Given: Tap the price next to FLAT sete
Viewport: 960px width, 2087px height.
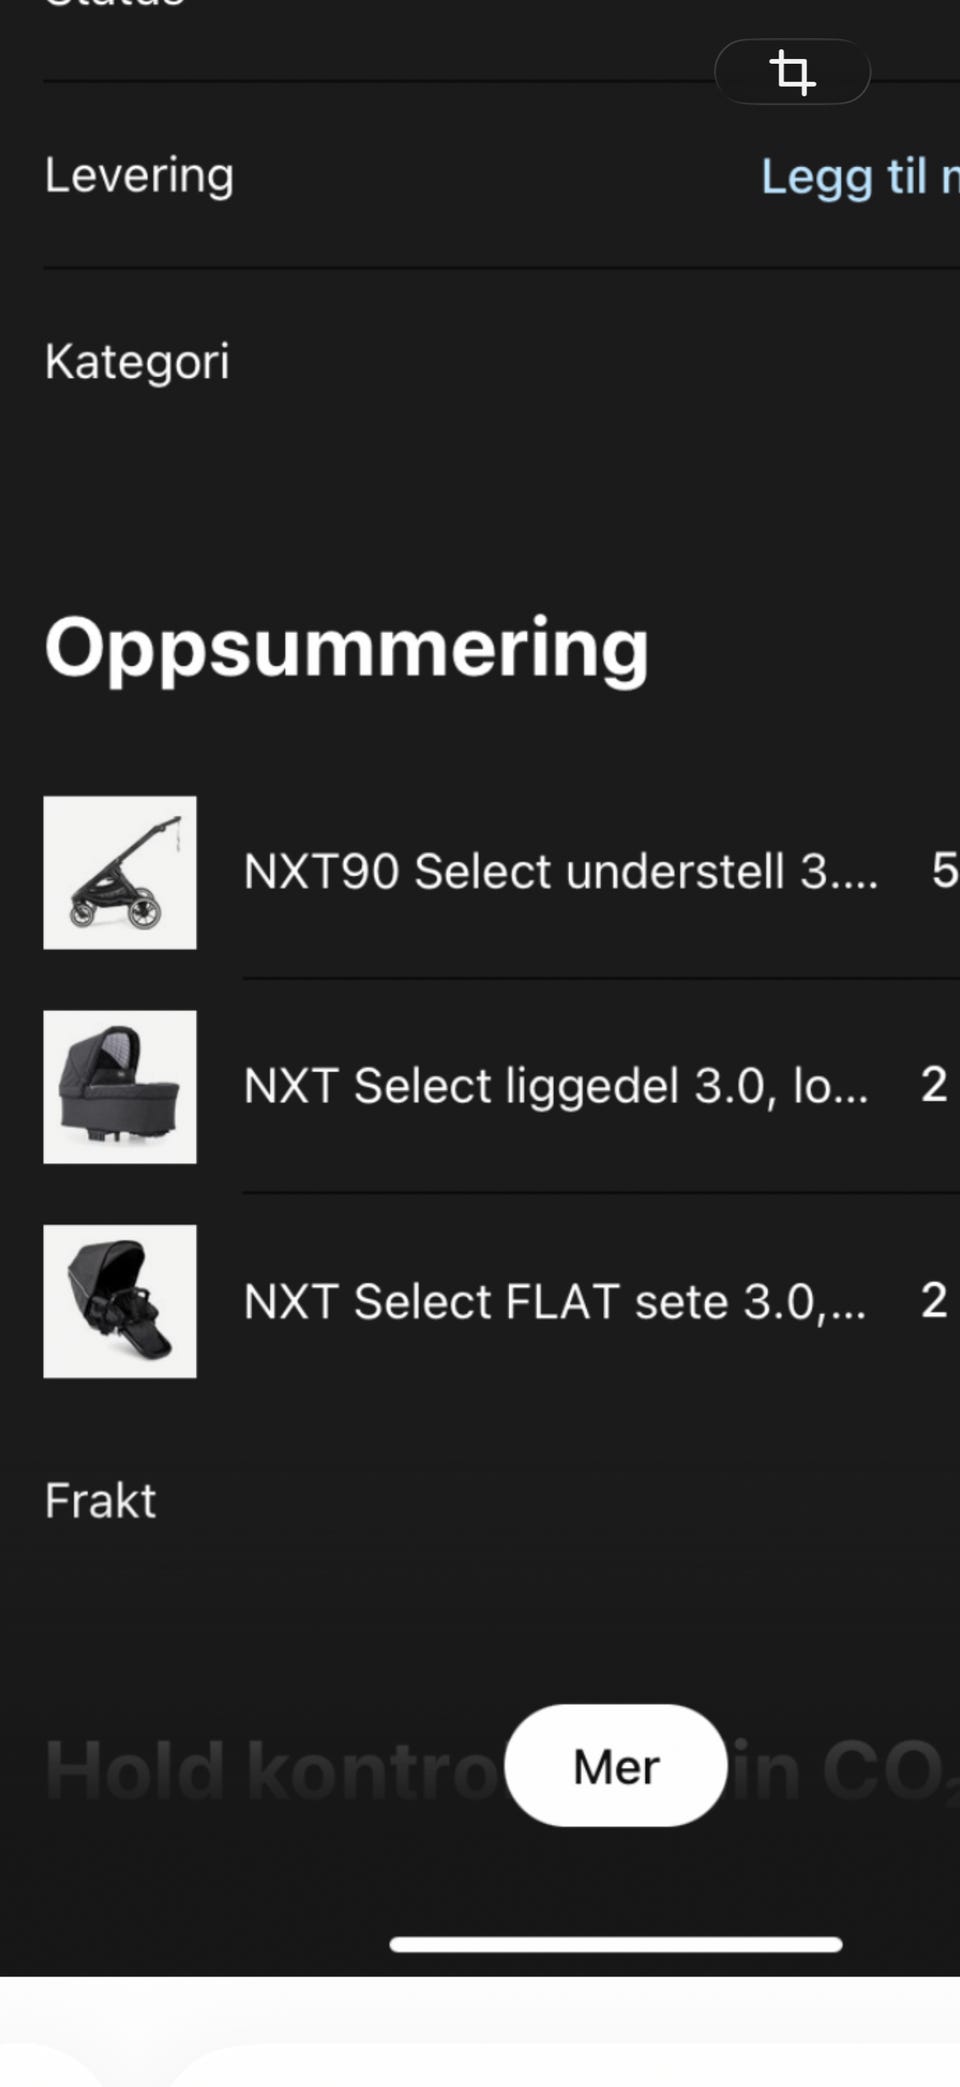Looking at the screenshot, I should (x=935, y=1300).
